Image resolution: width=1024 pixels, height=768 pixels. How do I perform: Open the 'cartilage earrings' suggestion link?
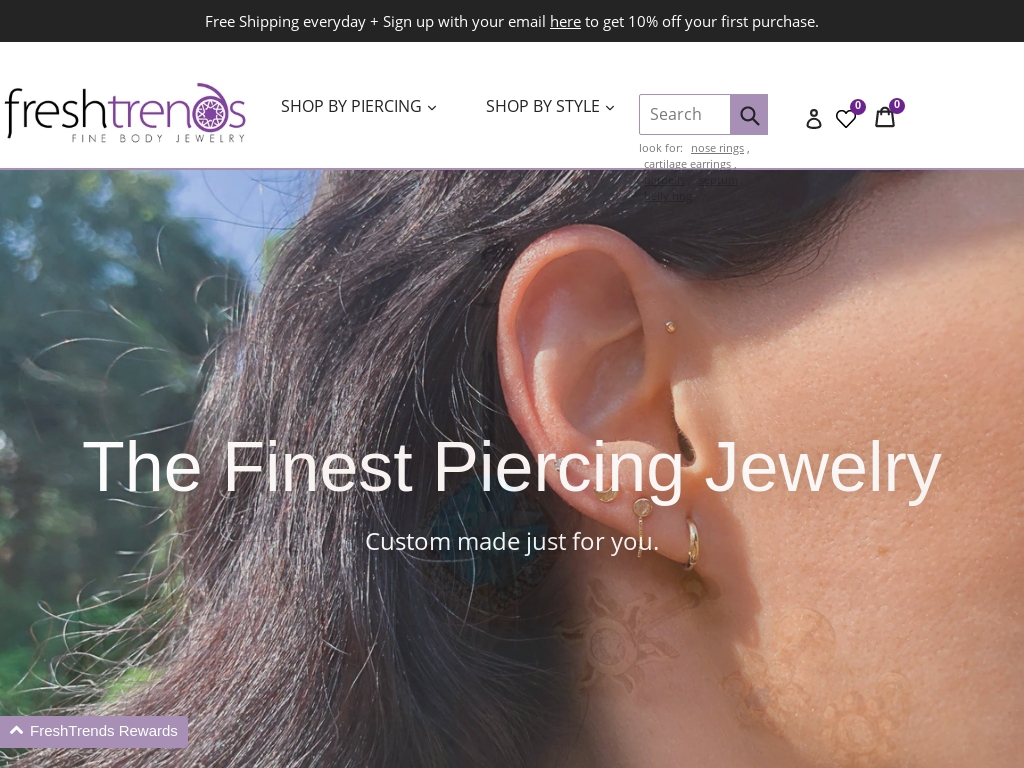(x=687, y=164)
